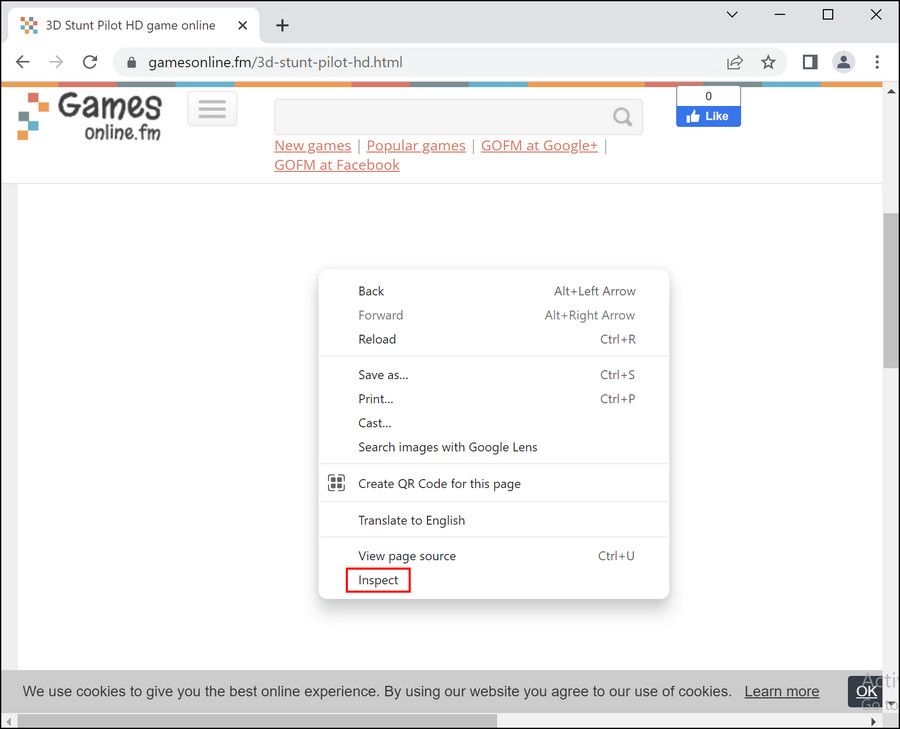Choose View page source in the menu
This screenshot has height=729, width=900.
406,556
